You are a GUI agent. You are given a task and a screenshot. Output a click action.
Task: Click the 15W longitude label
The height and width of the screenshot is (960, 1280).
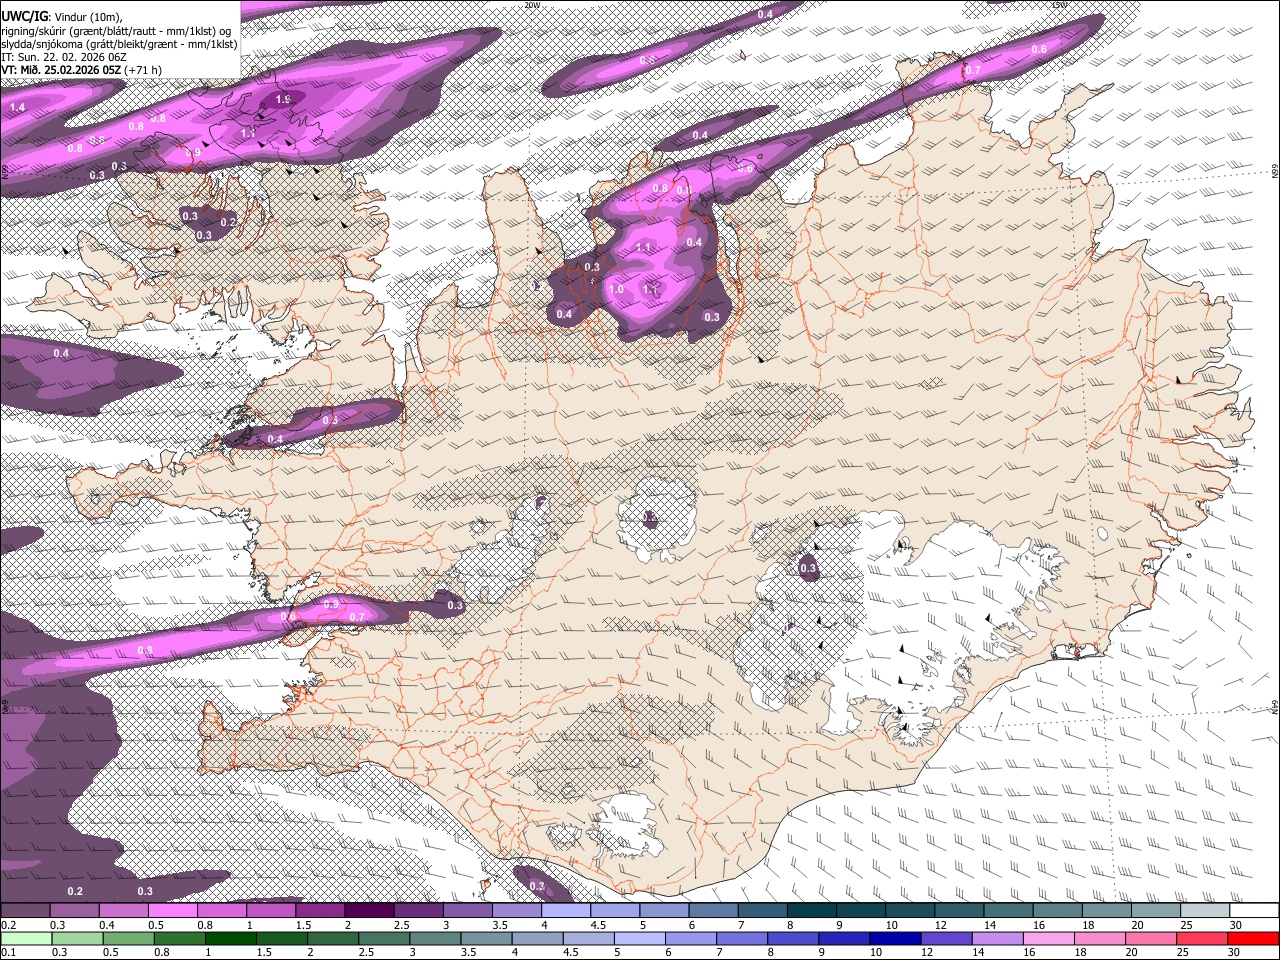(1060, 5)
